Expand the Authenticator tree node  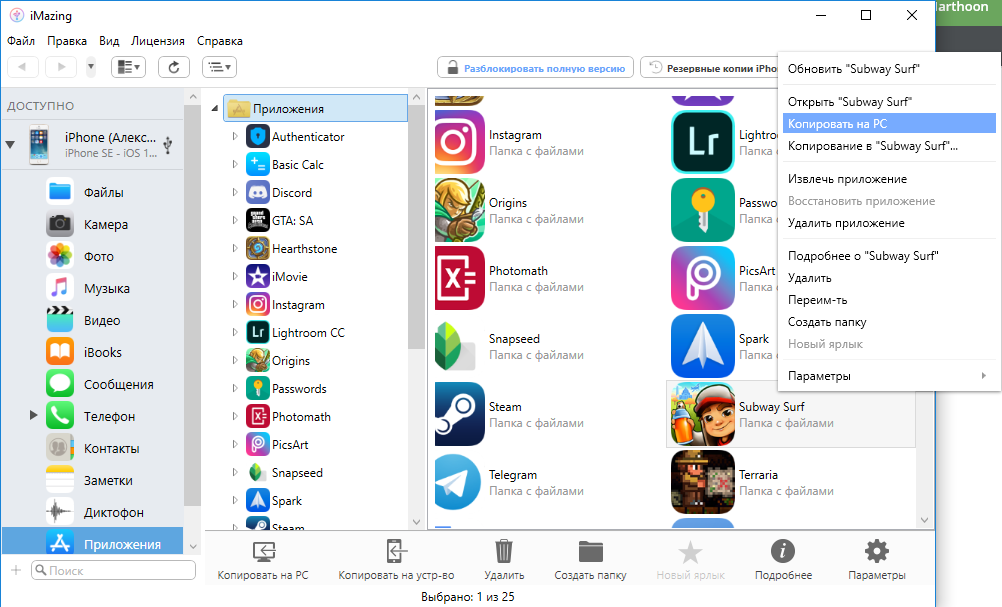(235, 136)
